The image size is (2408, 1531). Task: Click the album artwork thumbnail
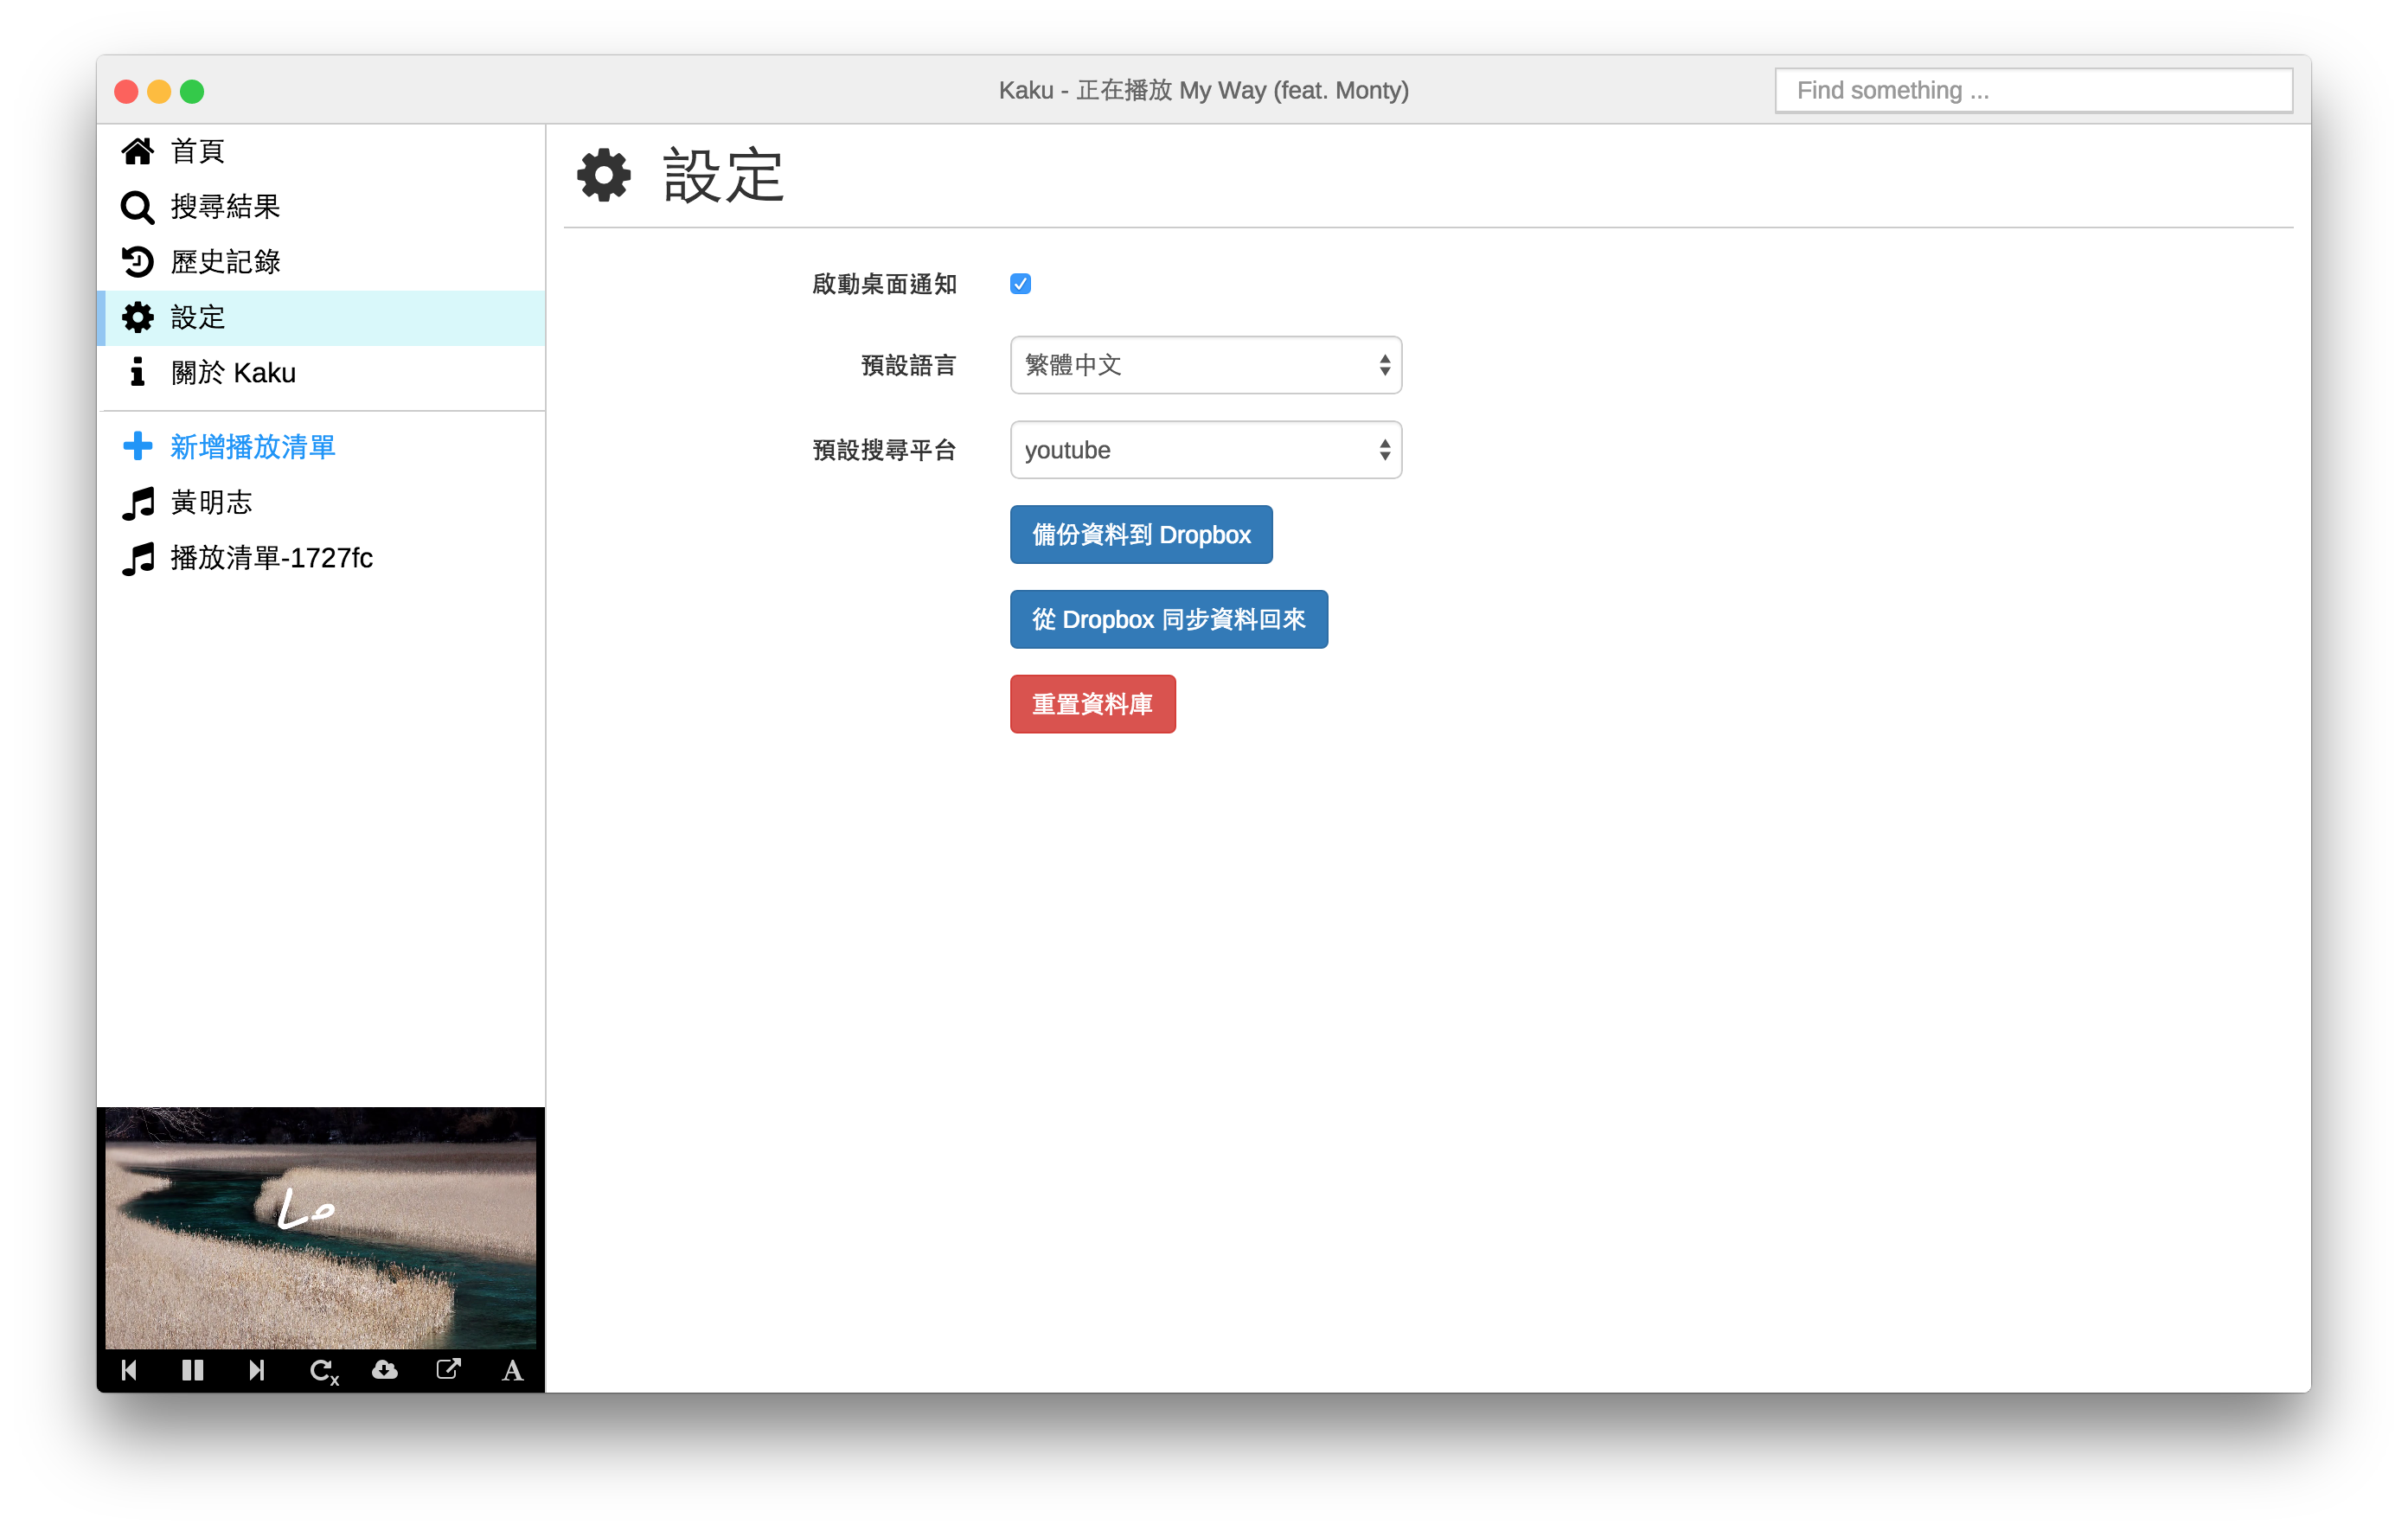tap(321, 1228)
